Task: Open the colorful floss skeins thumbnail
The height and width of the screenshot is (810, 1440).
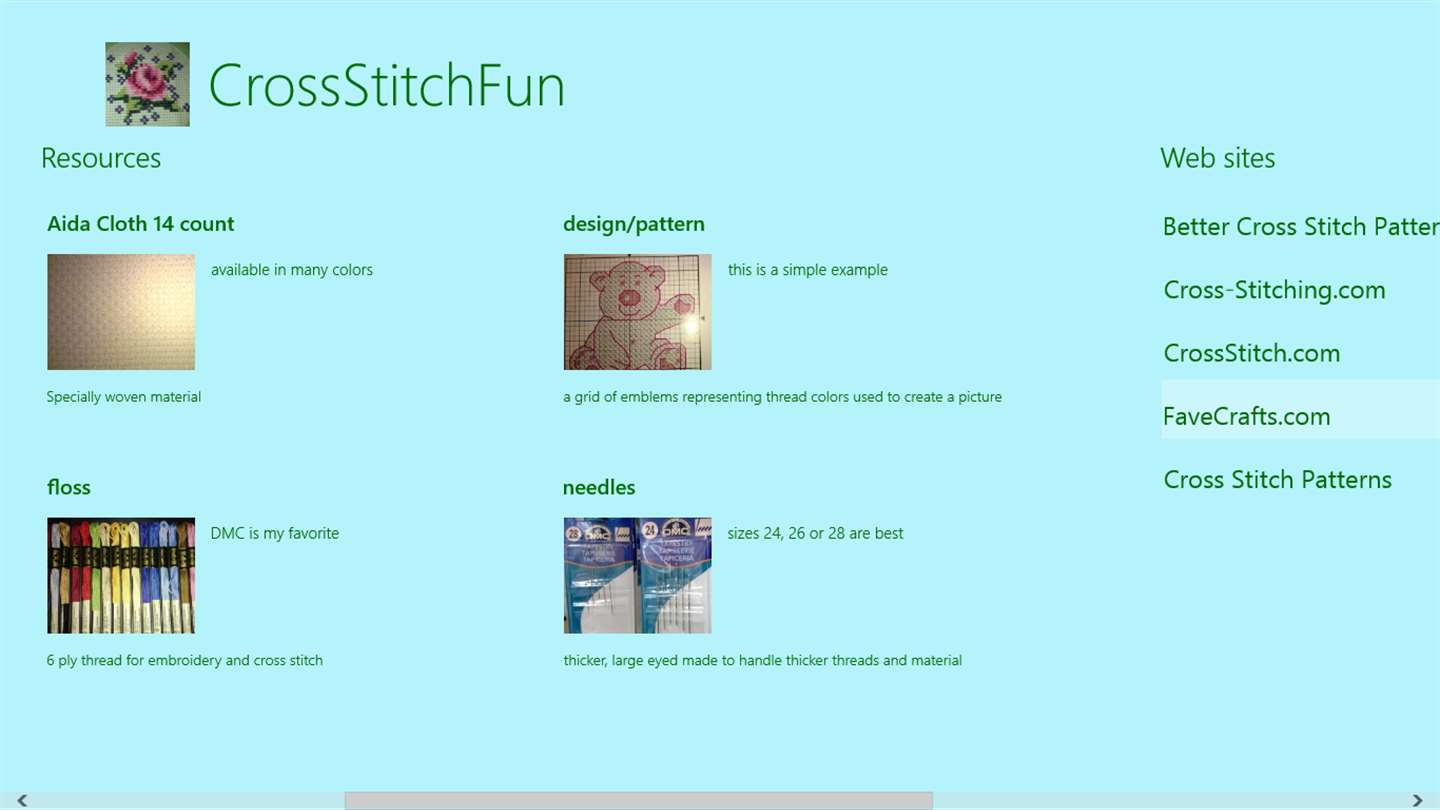Action: (121, 575)
